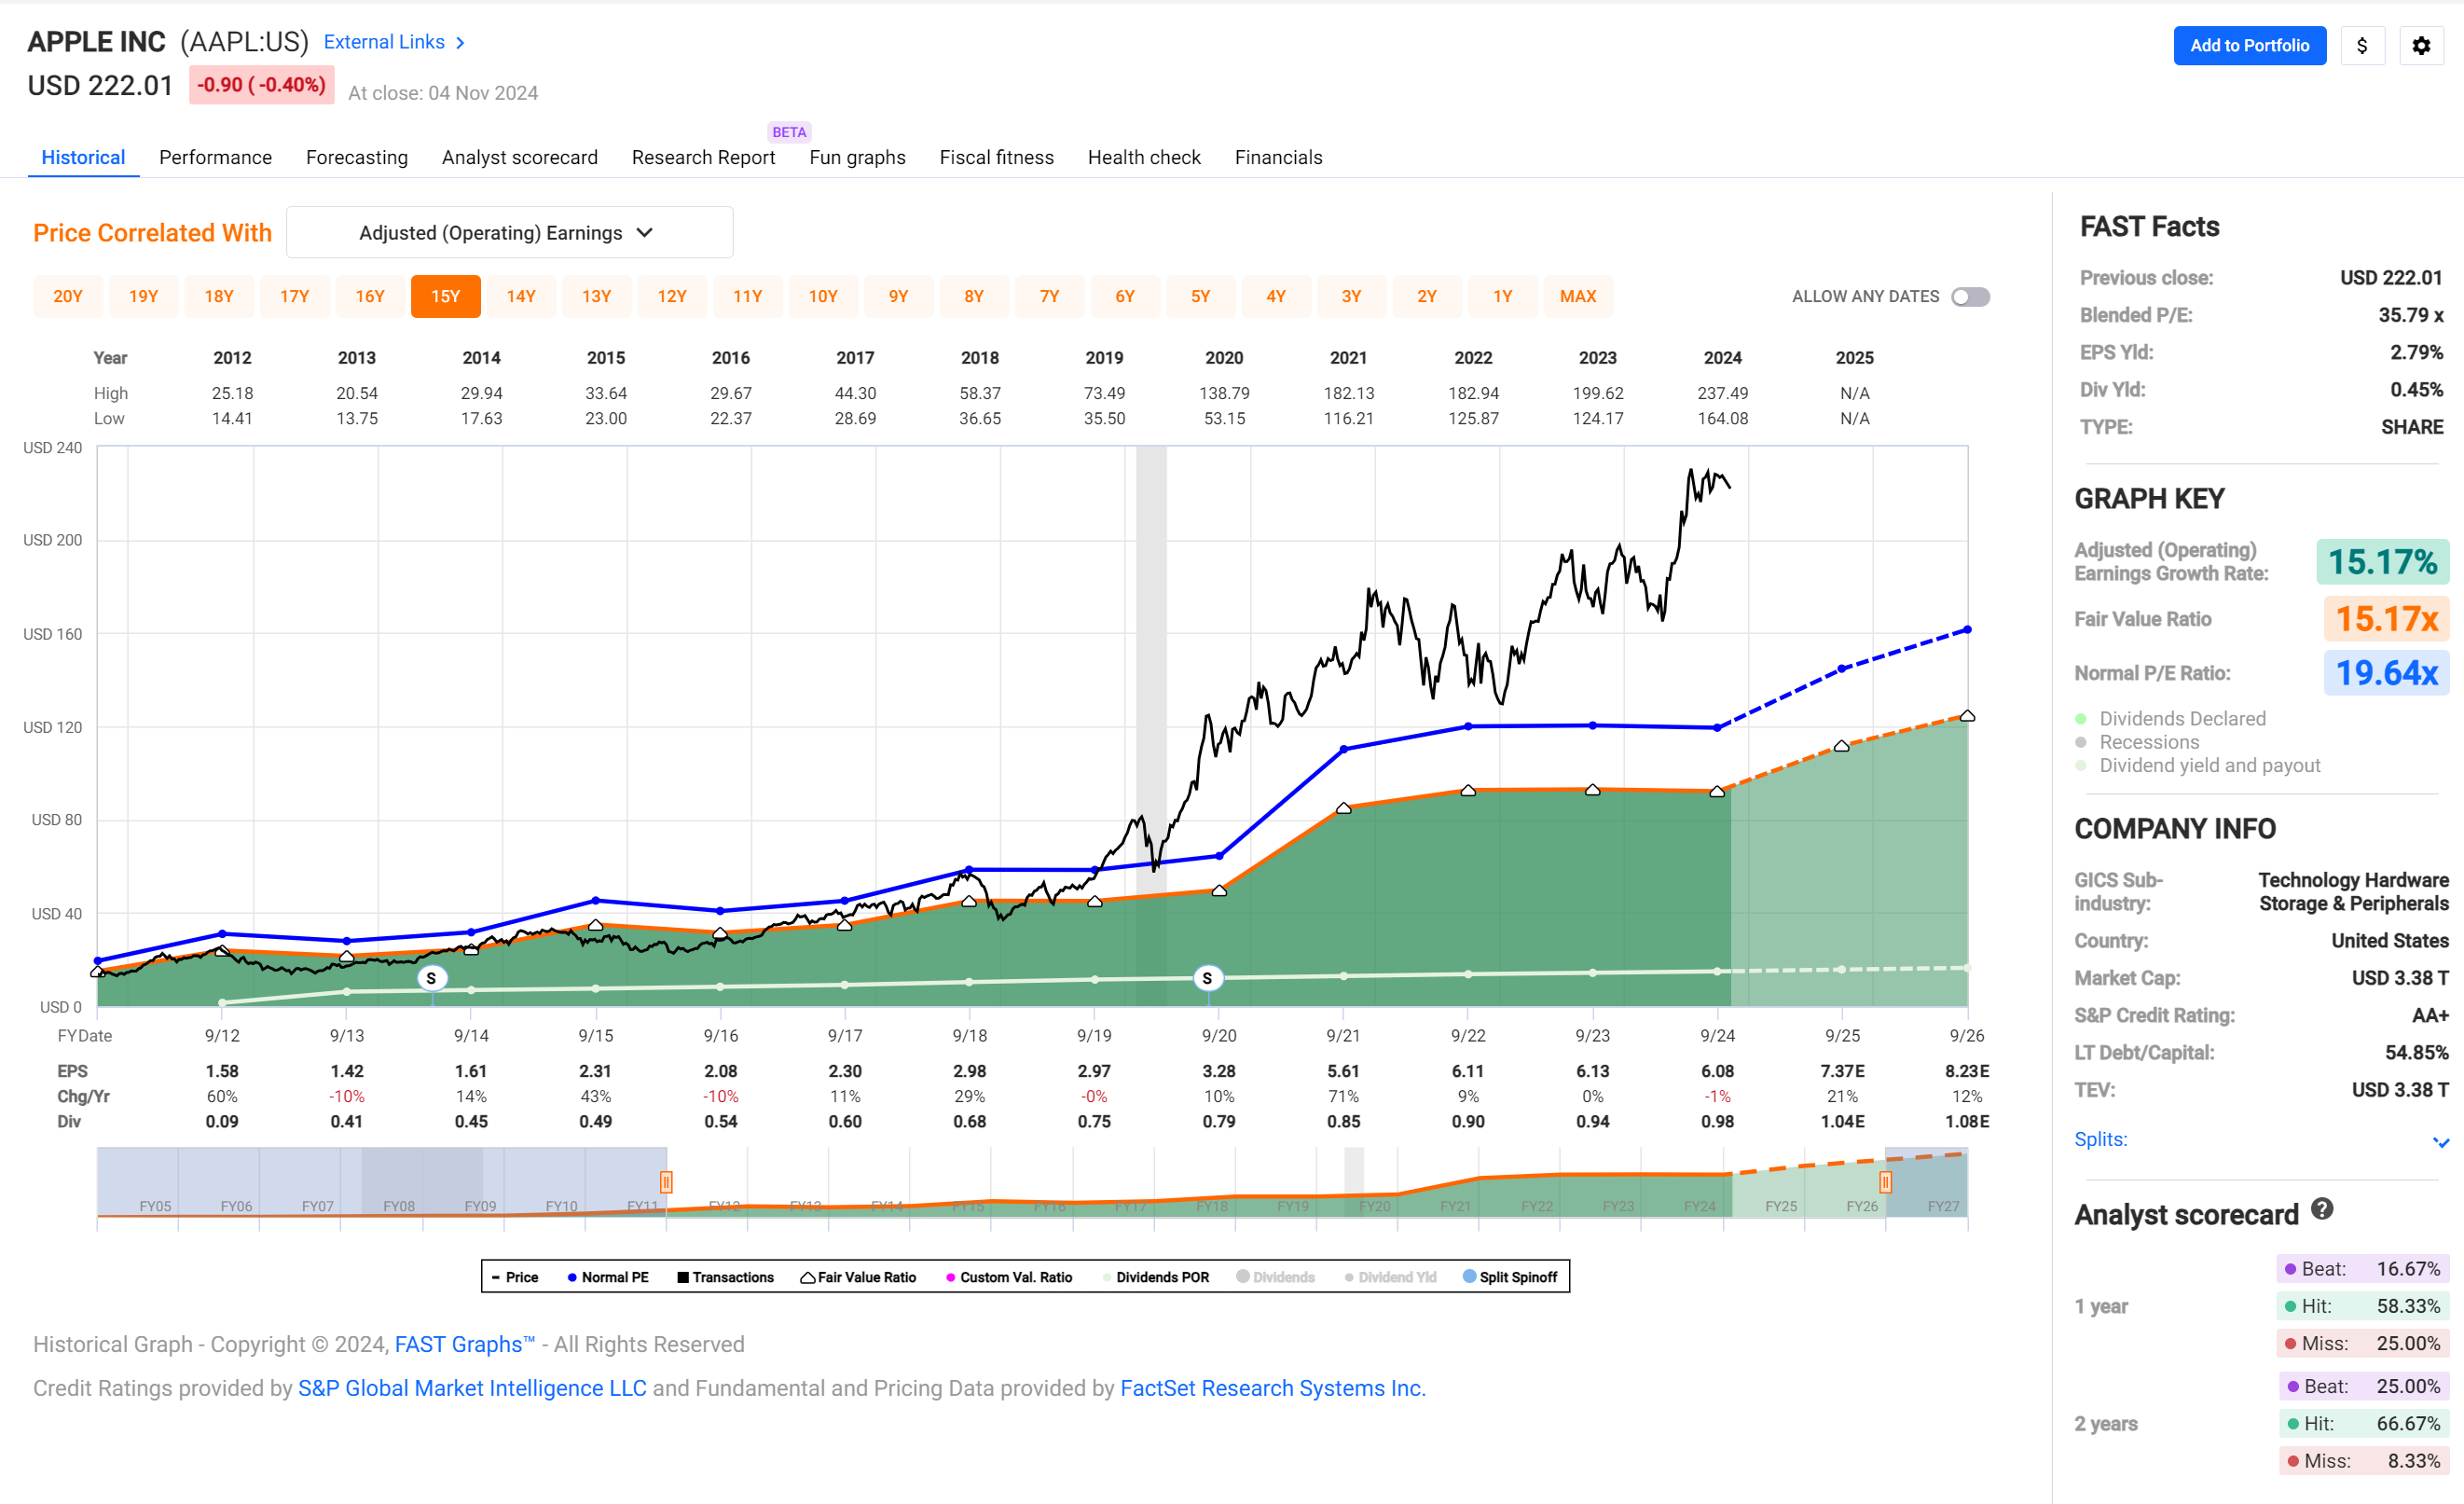
Task: Open the Forecasting tab
Action: (357, 157)
